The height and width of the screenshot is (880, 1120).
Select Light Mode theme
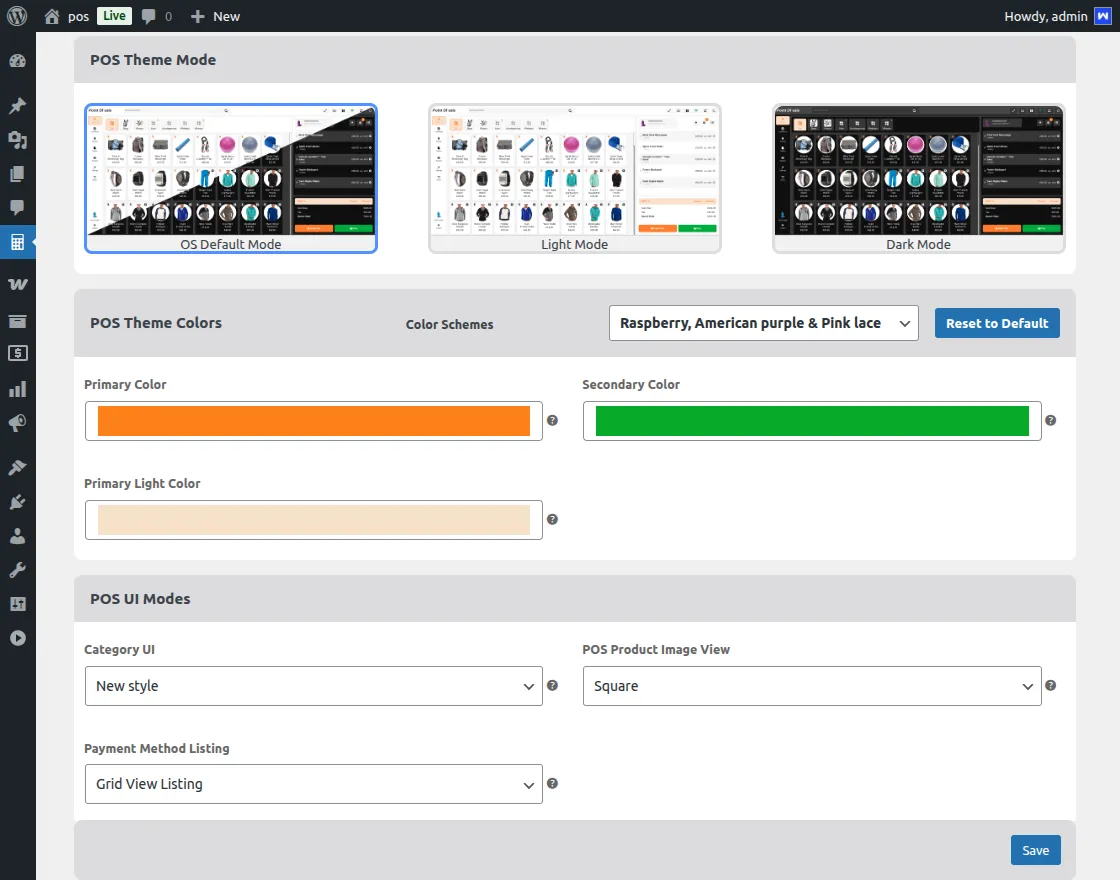click(x=575, y=178)
